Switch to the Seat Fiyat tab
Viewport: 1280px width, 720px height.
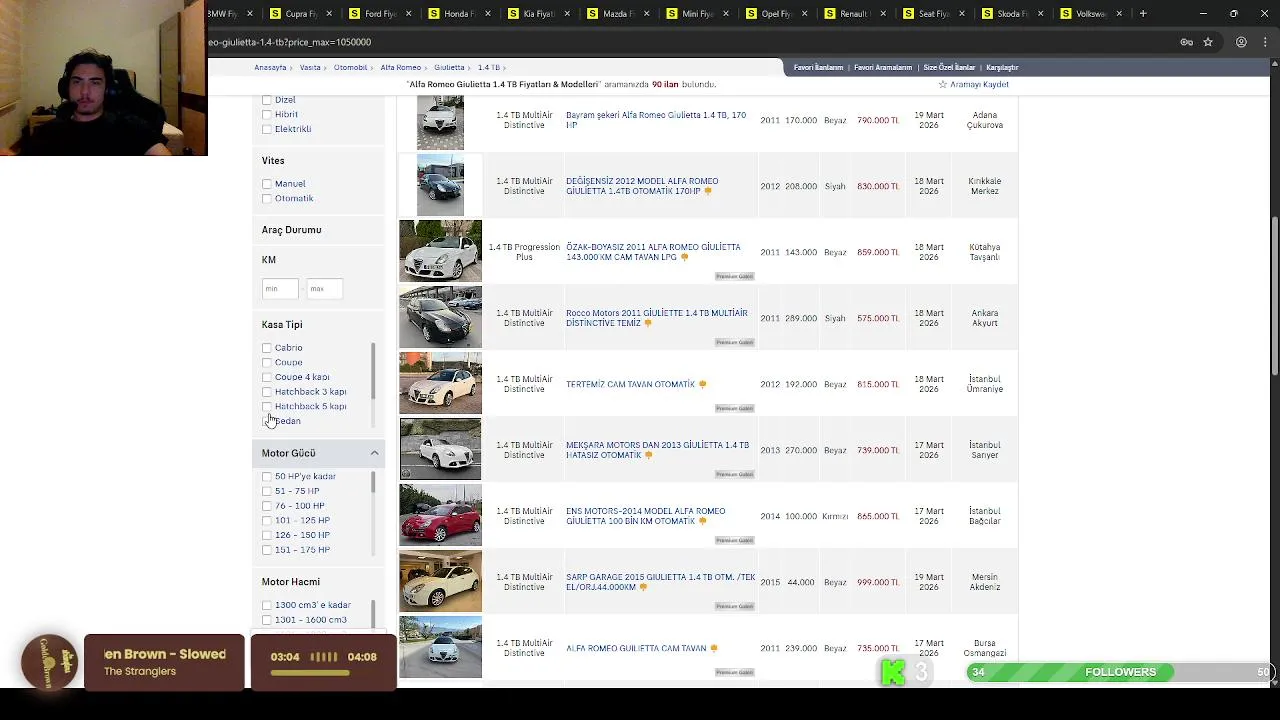click(x=934, y=13)
